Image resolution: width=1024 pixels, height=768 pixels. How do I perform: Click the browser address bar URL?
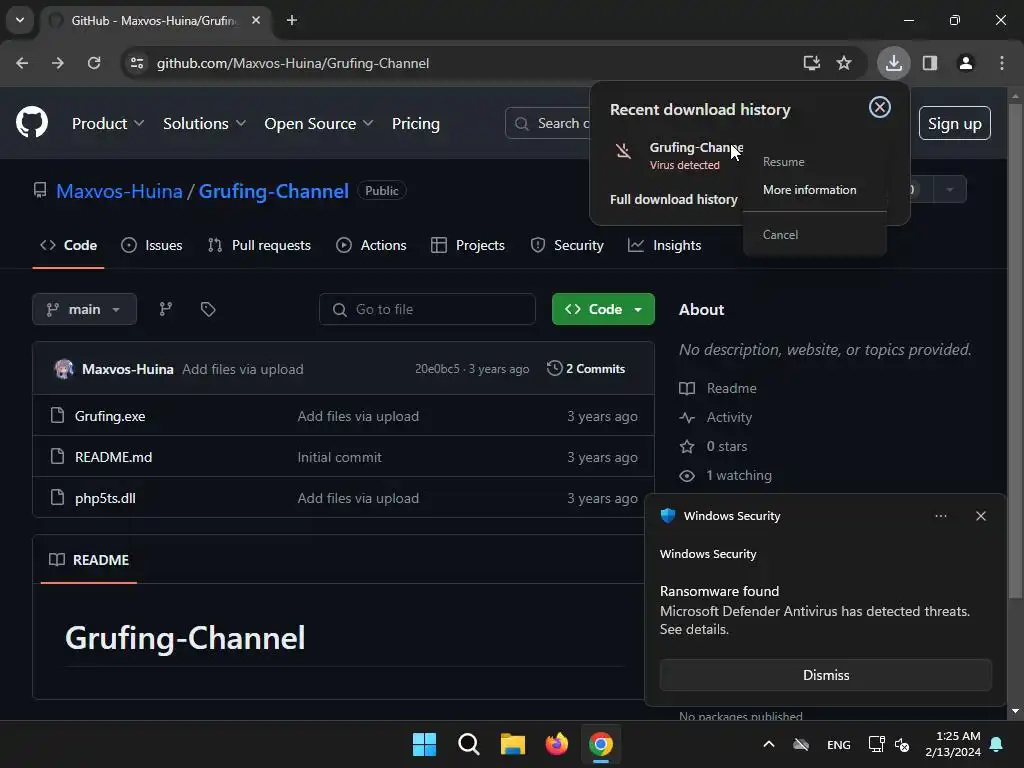coord(293,63)
